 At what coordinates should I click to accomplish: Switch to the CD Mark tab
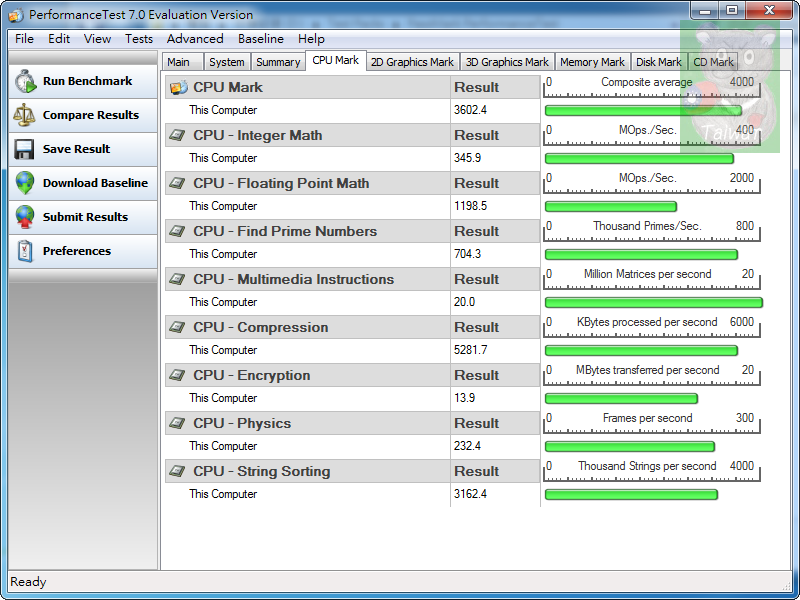713,62
